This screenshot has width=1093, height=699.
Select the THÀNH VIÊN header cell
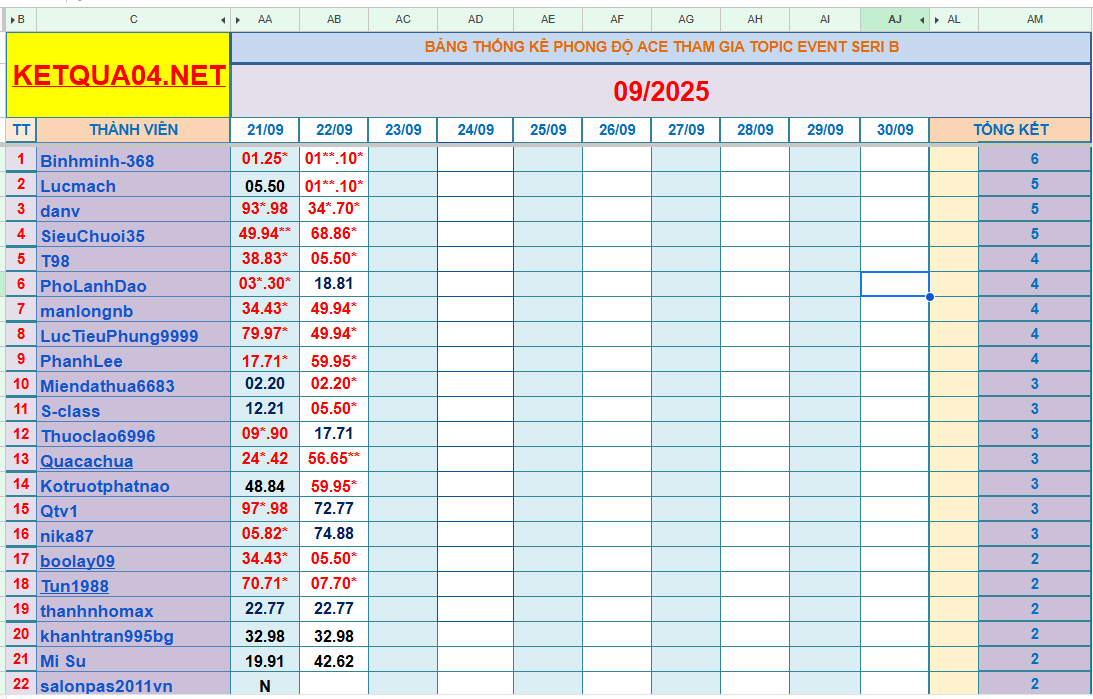(x=133, y=130)
